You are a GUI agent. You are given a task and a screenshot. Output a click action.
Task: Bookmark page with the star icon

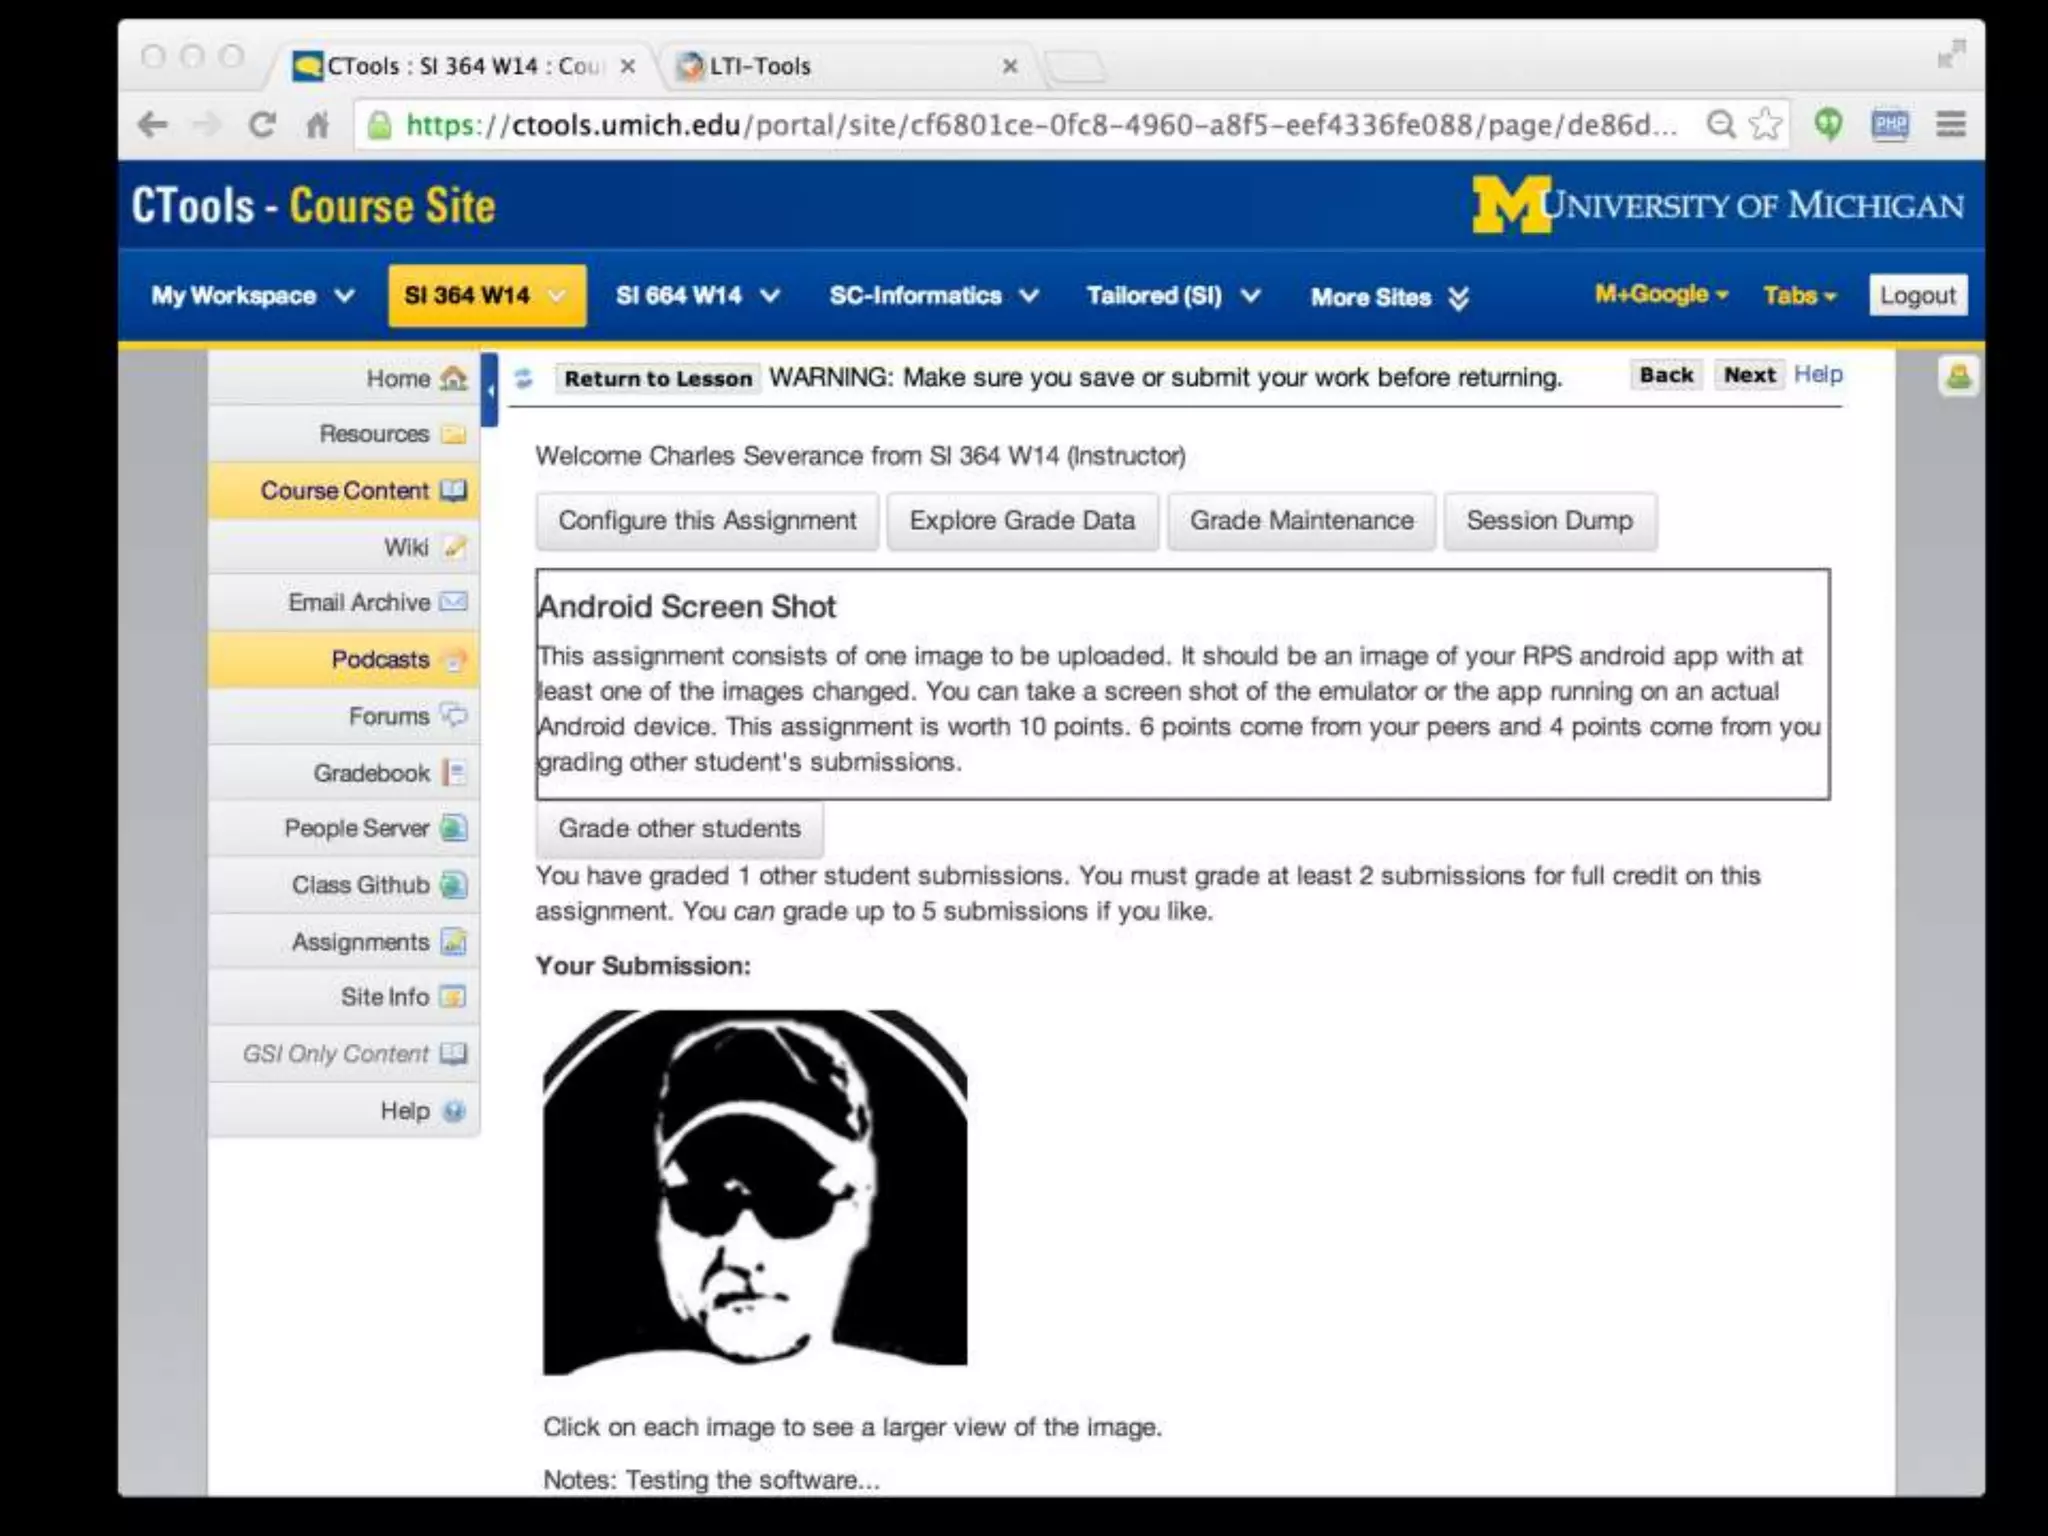pyautogui.click(x=1767, y=125)
